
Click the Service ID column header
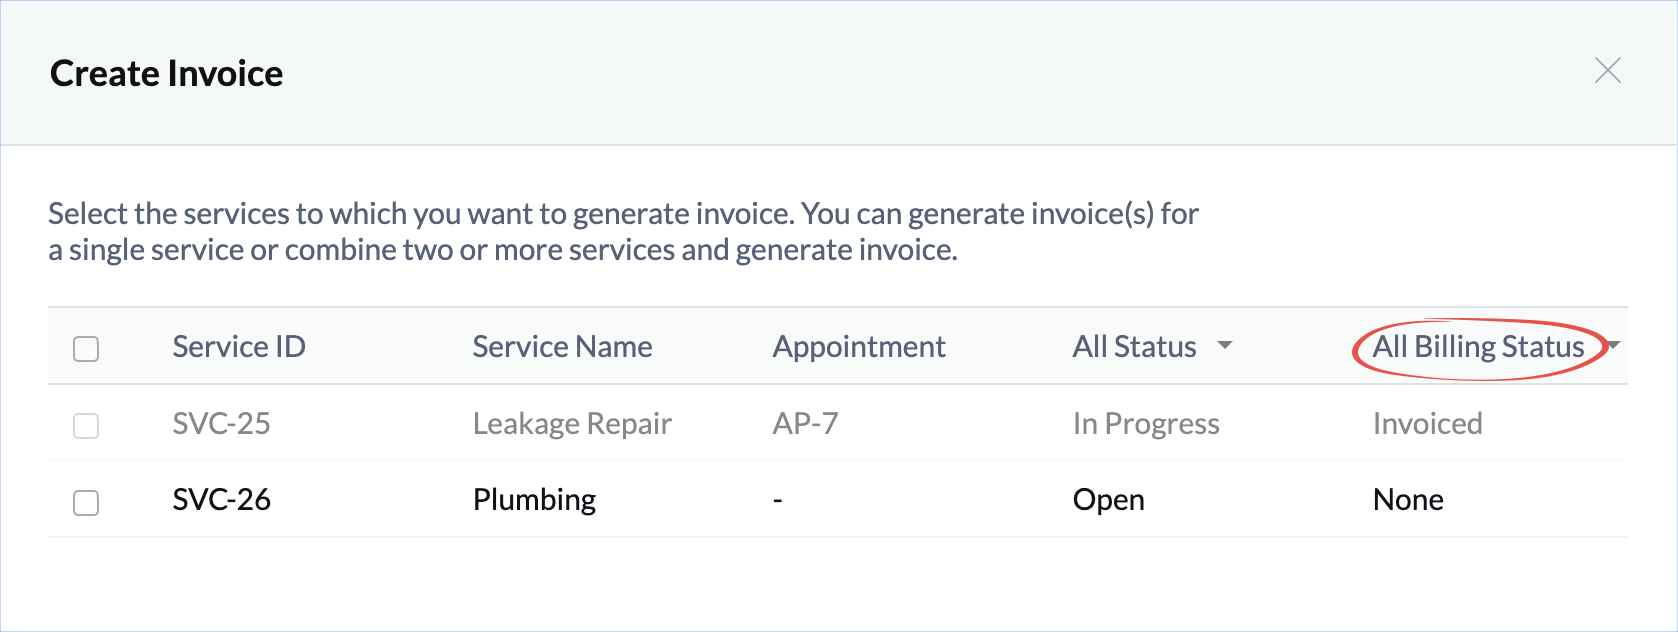[x=239, y=347]
